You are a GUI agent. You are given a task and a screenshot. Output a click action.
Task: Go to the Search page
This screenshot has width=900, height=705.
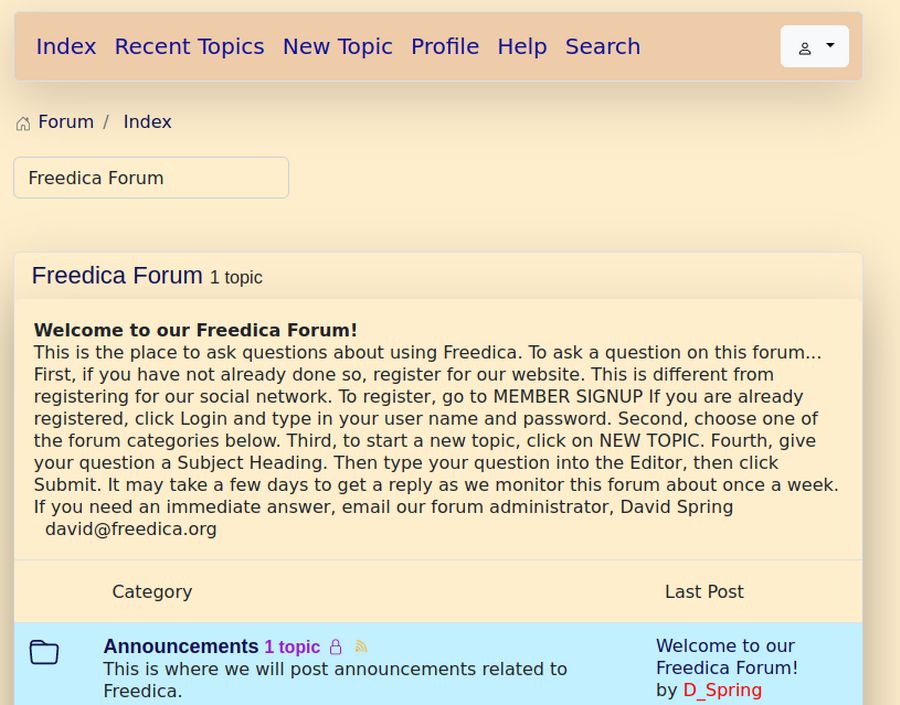click(x=602, y=47)
